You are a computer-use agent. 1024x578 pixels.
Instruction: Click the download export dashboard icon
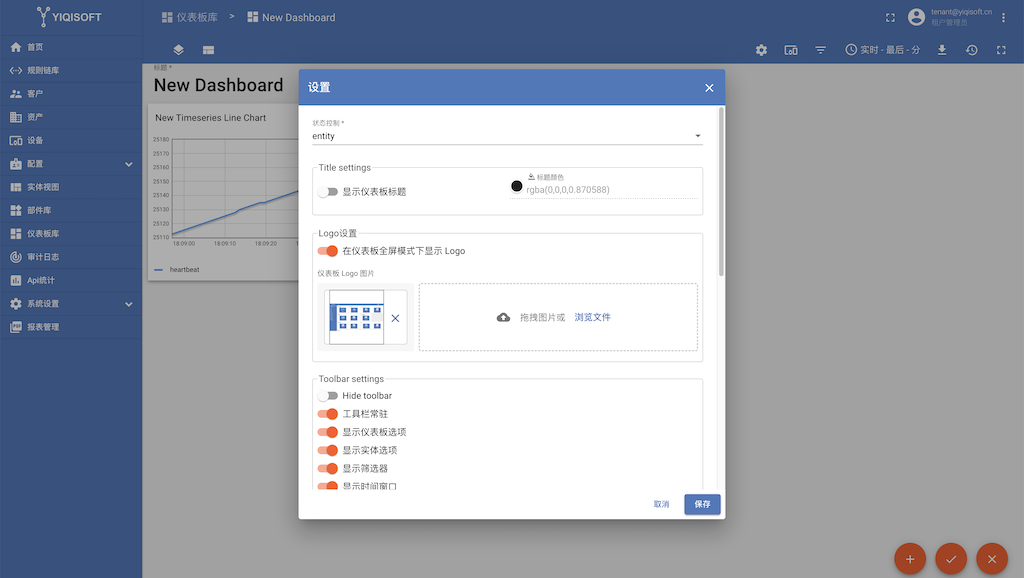tap(942, 50)
